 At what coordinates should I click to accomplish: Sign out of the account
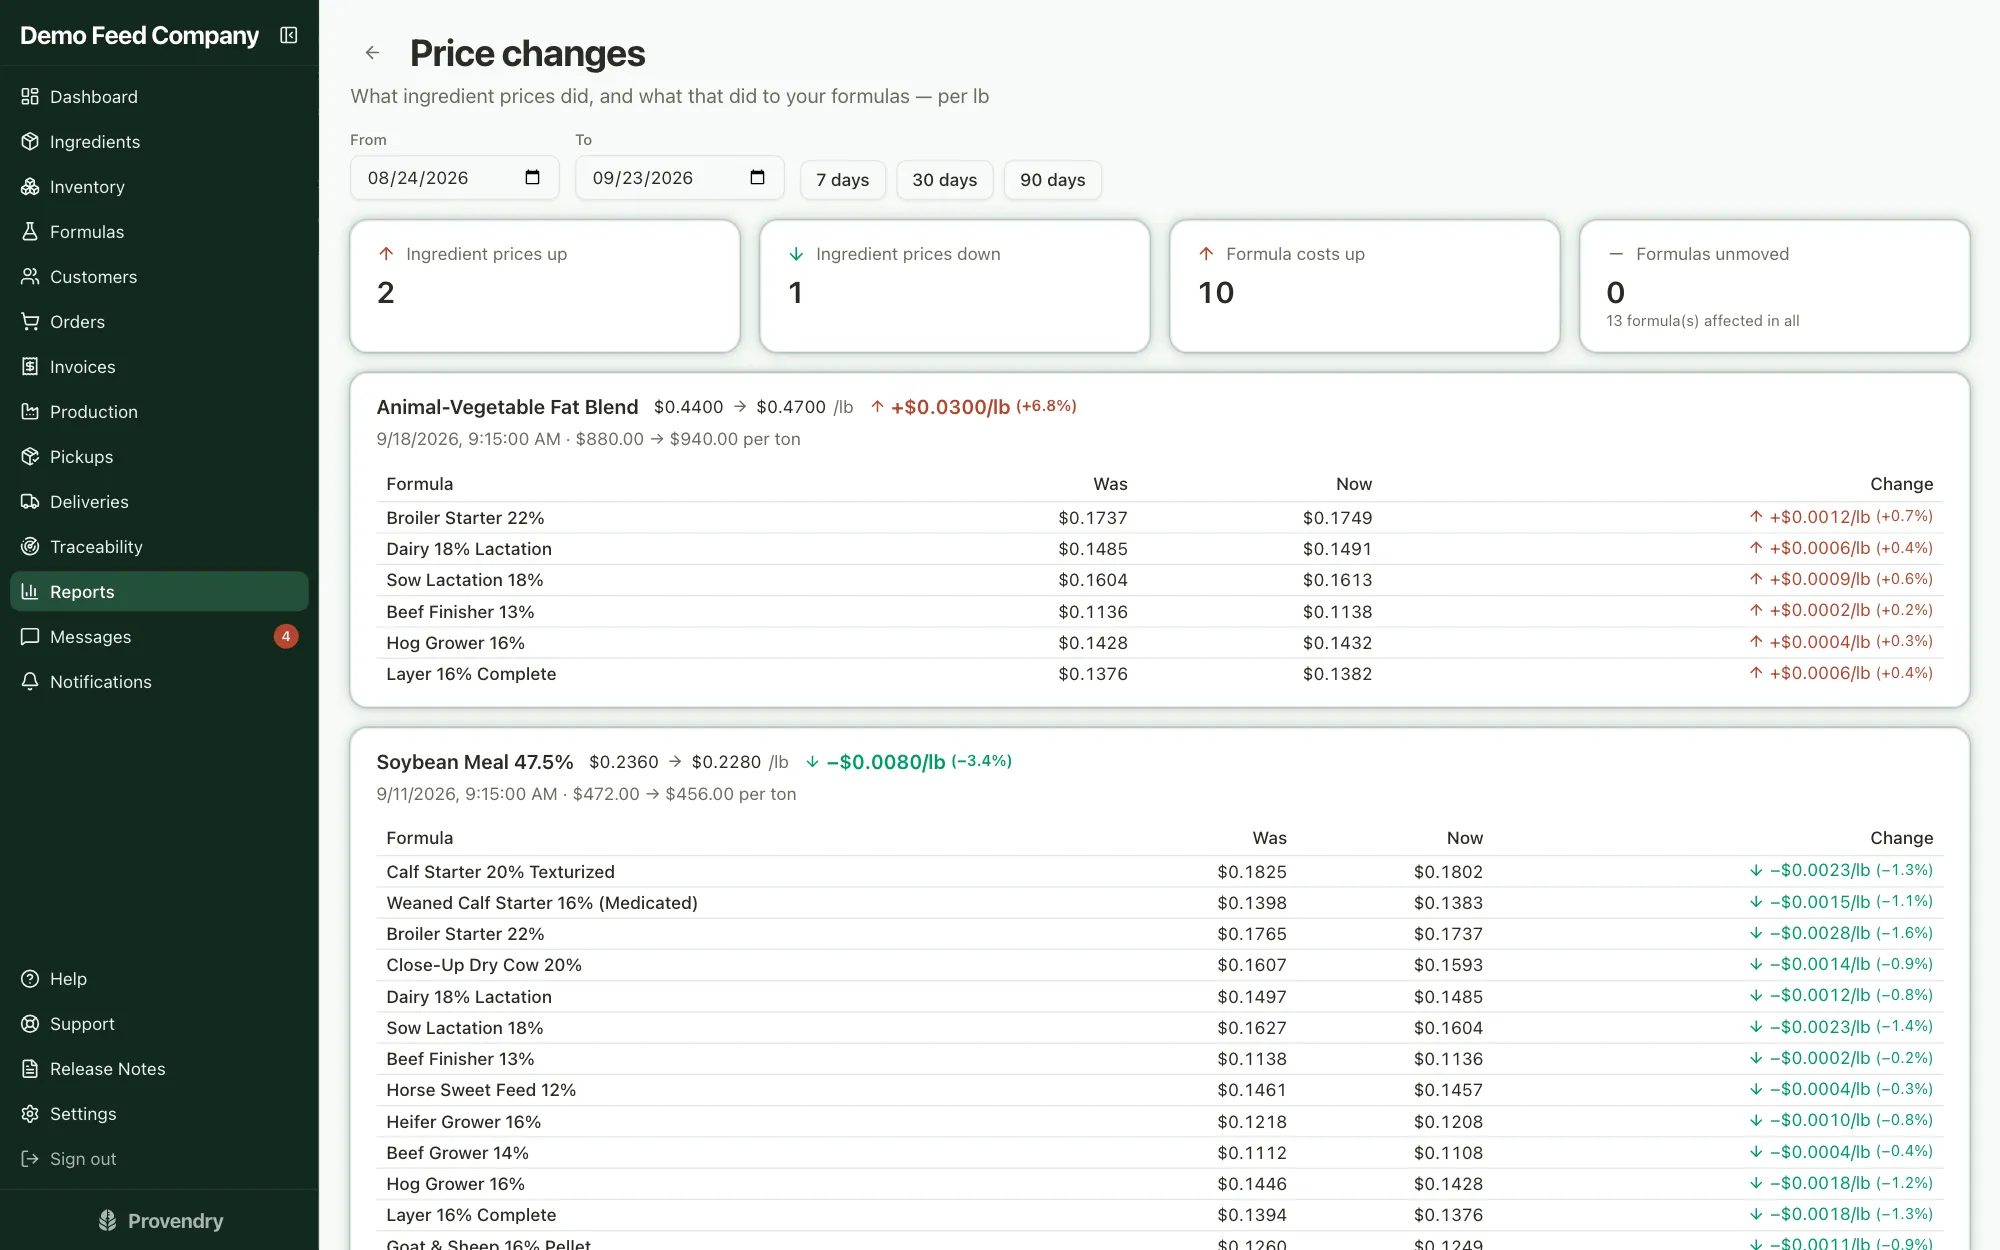coord(159,1158)
